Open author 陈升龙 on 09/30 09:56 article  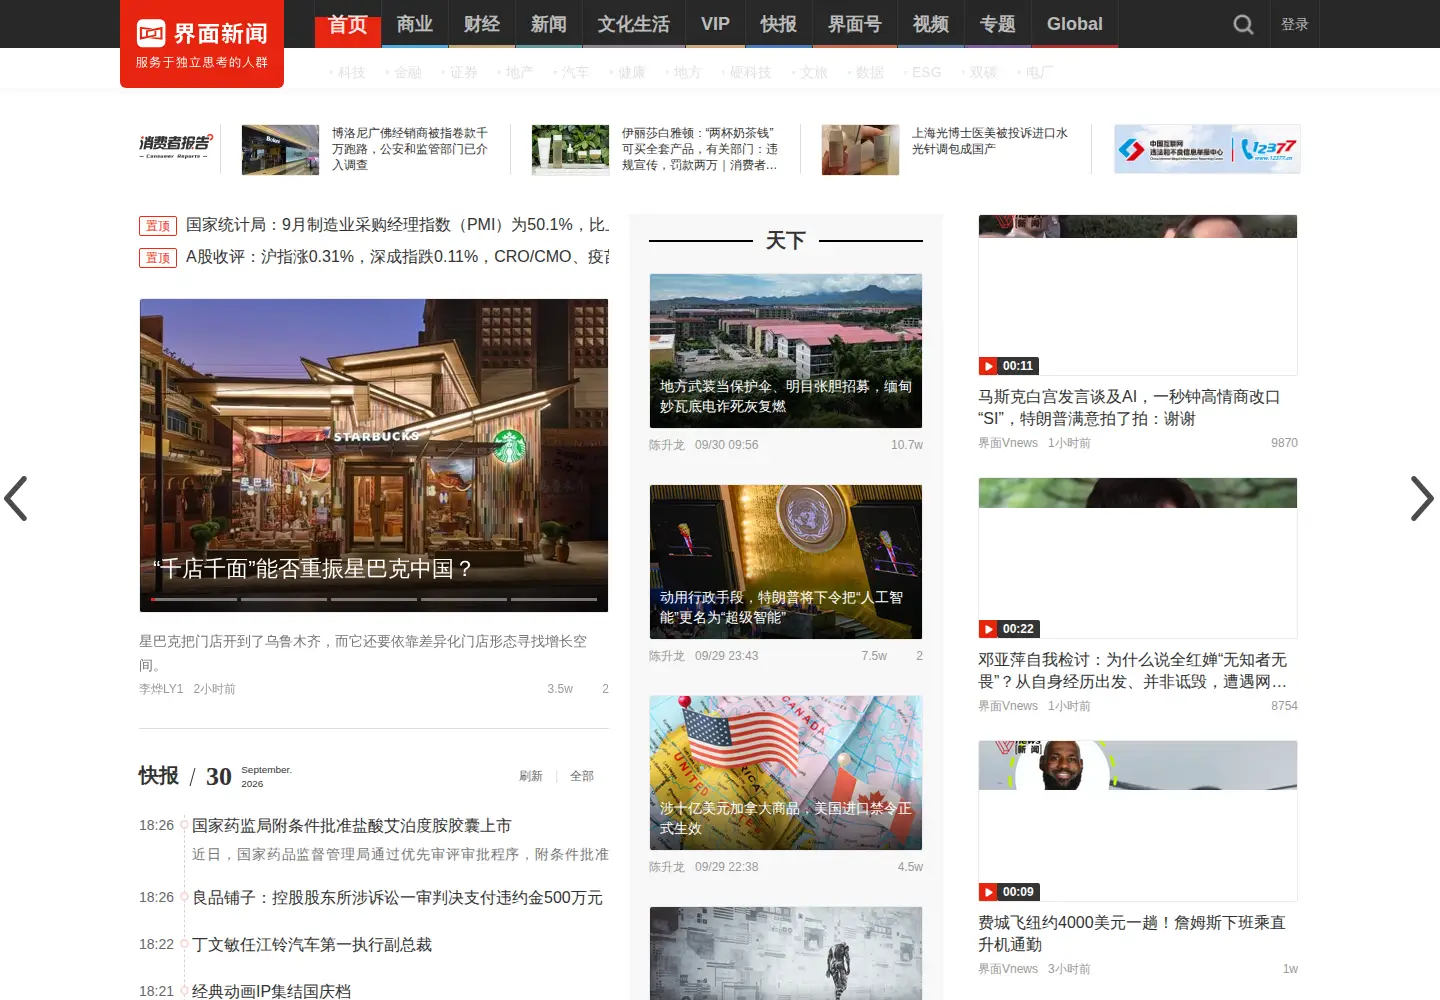pyautogui.click(x=667, y=445)
